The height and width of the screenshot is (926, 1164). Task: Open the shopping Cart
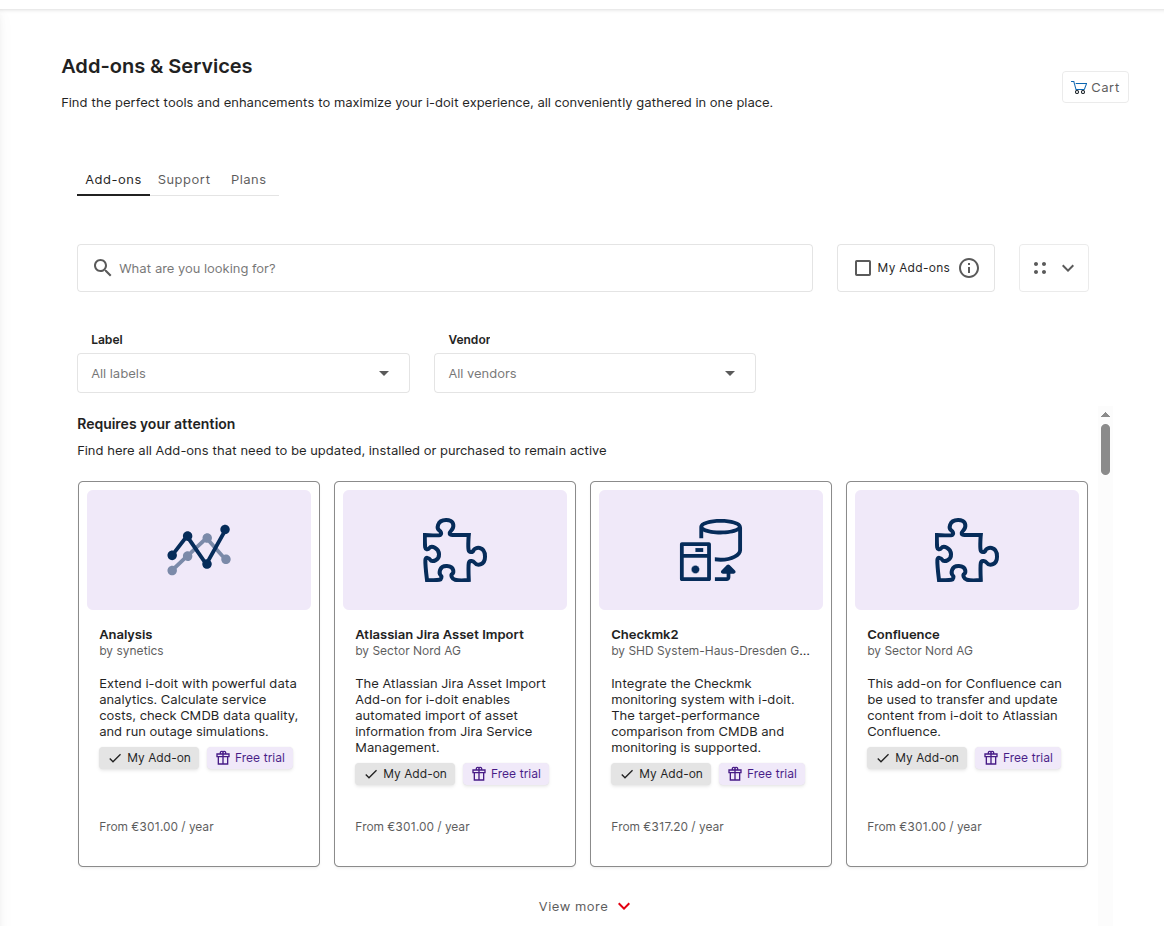point(1095,88)
